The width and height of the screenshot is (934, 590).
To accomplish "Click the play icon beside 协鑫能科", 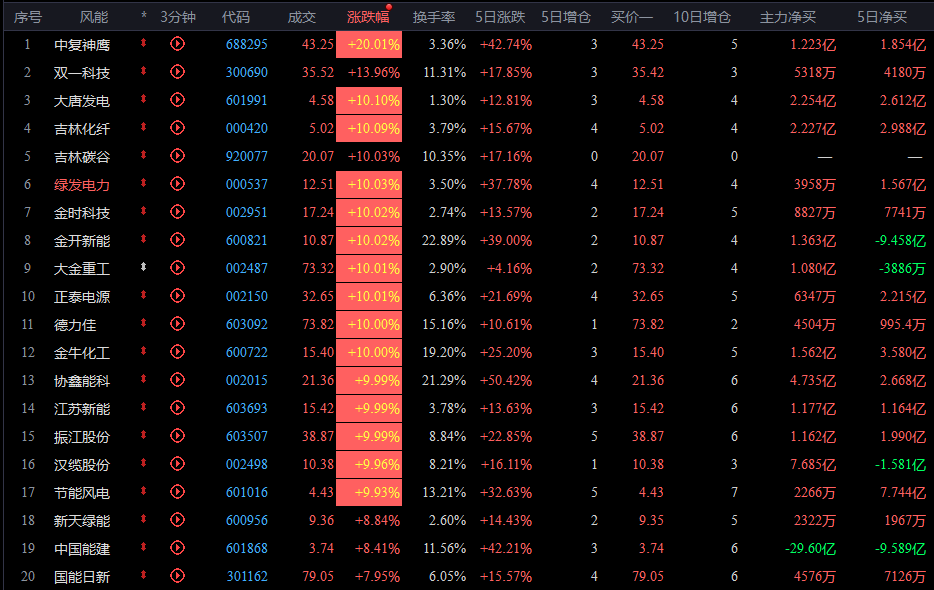I will 178,380.
